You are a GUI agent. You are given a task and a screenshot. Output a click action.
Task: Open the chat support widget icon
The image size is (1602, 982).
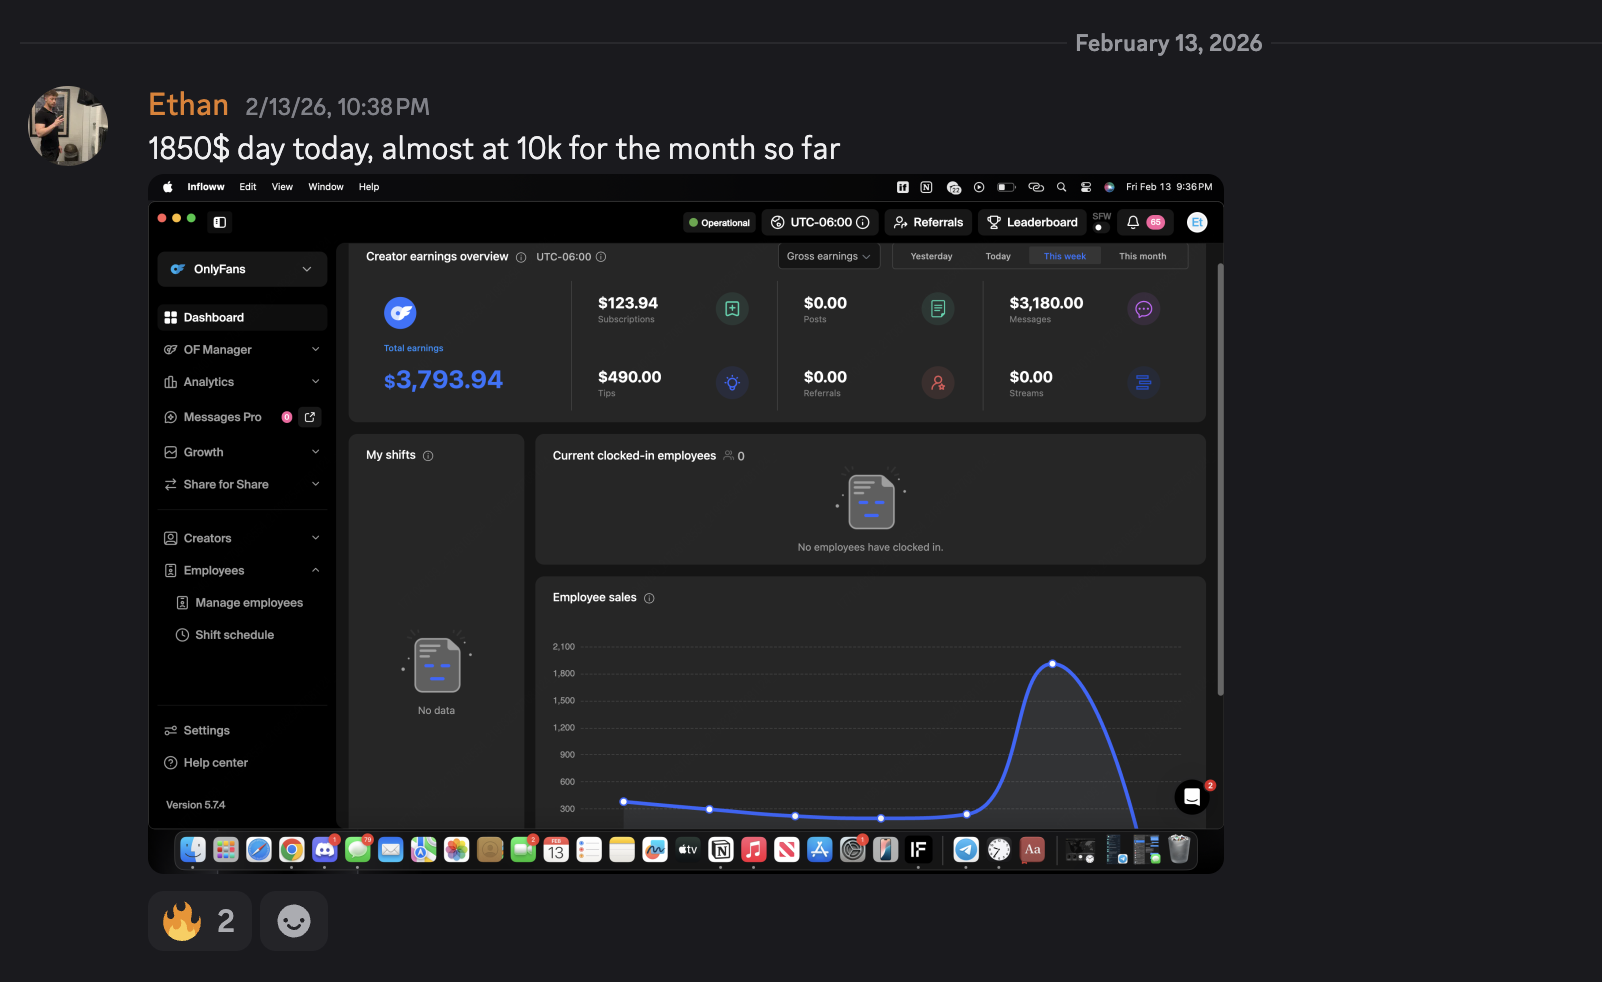pyautogui.click(x=1191, y=797)
